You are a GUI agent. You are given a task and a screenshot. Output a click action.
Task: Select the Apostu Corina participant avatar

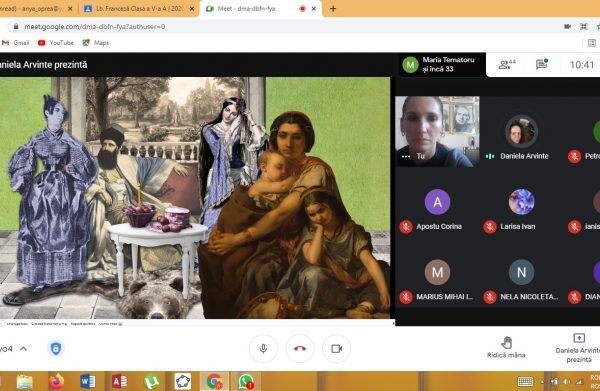pyautogui.click(x=437, y=202)
